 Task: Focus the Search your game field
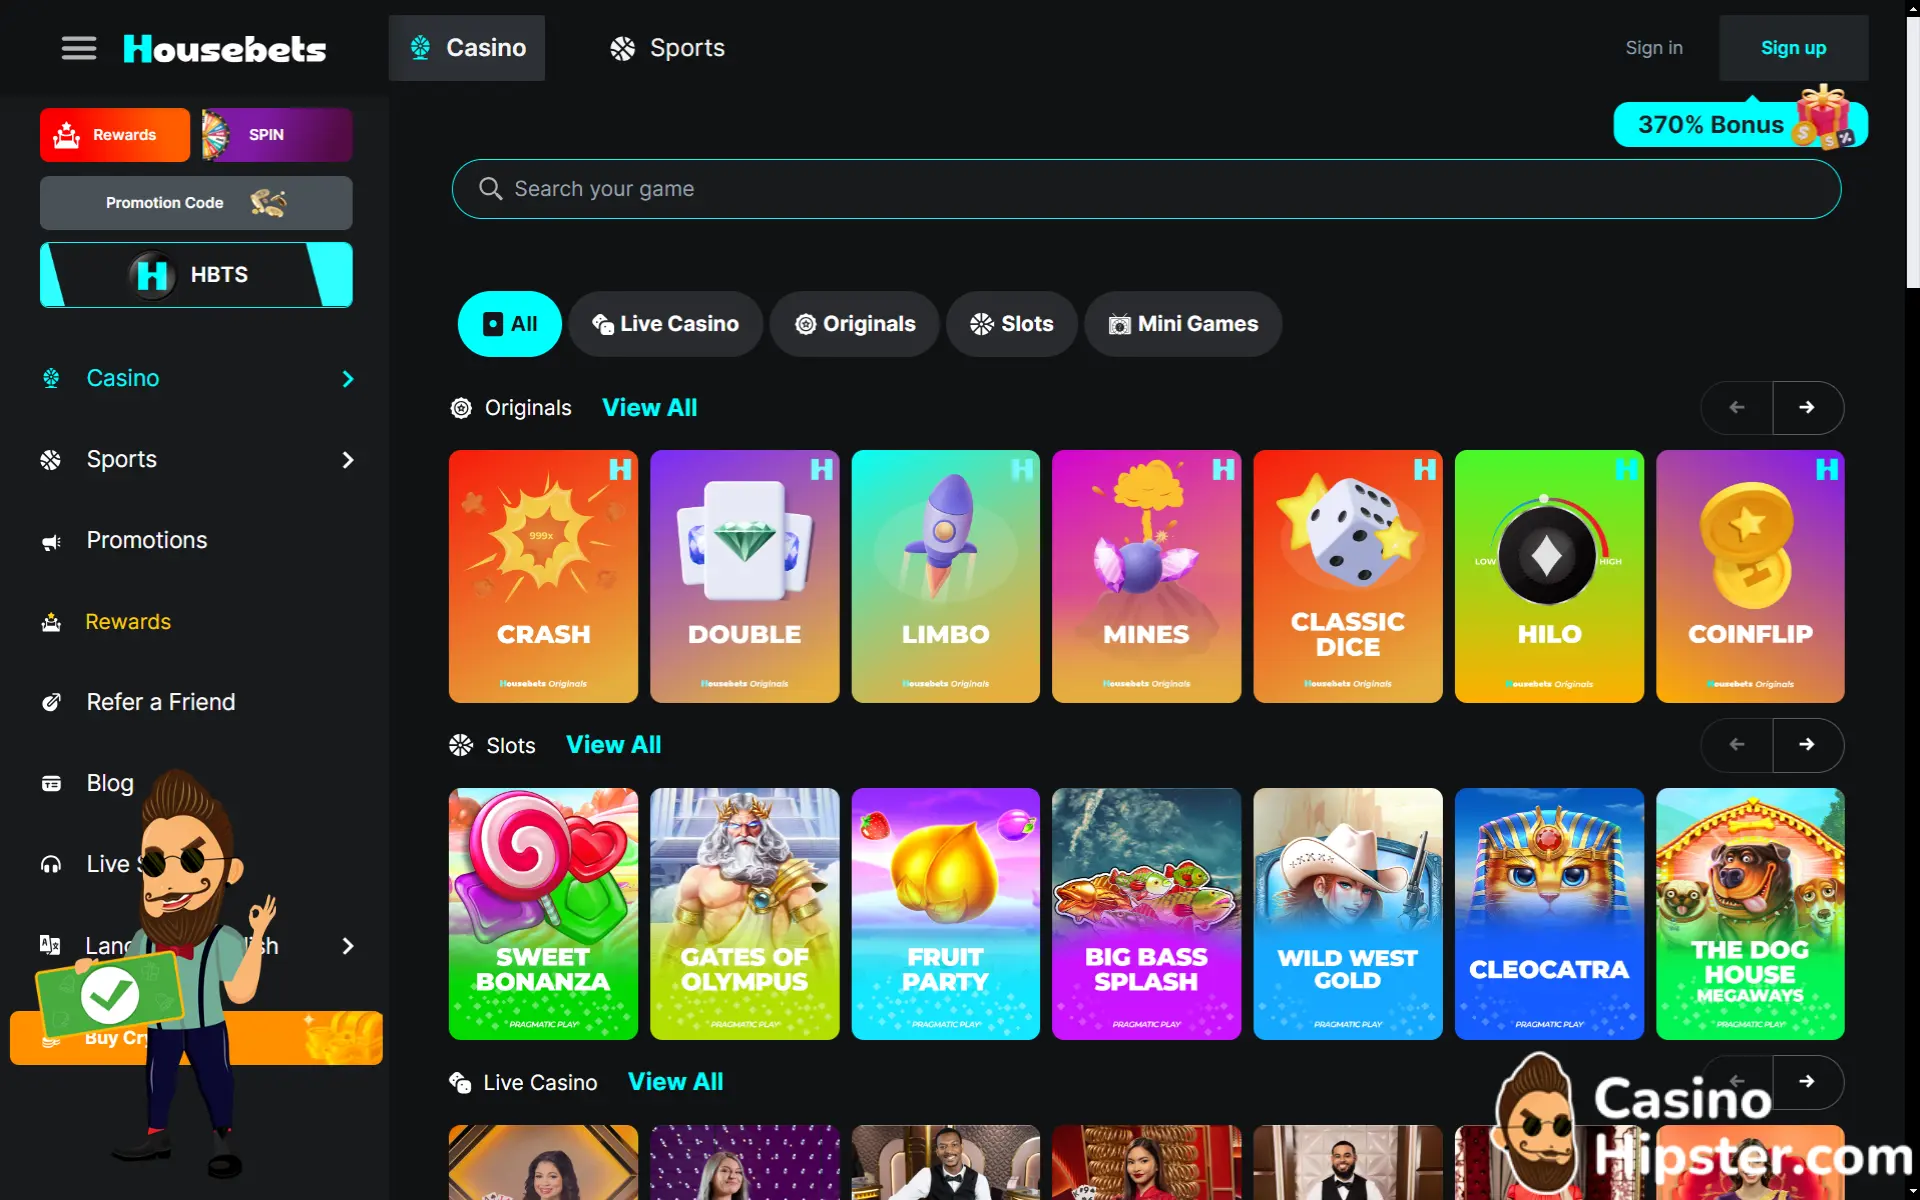point(1146,189)
